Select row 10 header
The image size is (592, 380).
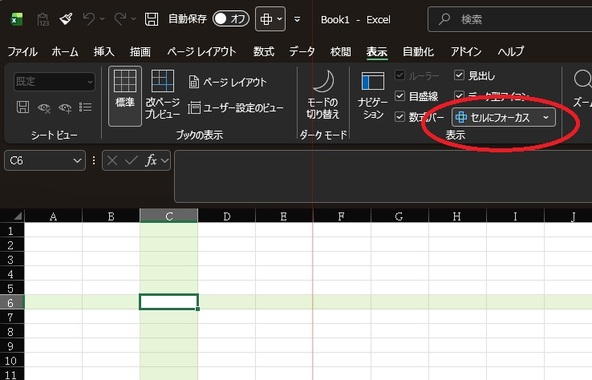pos(12,360)
